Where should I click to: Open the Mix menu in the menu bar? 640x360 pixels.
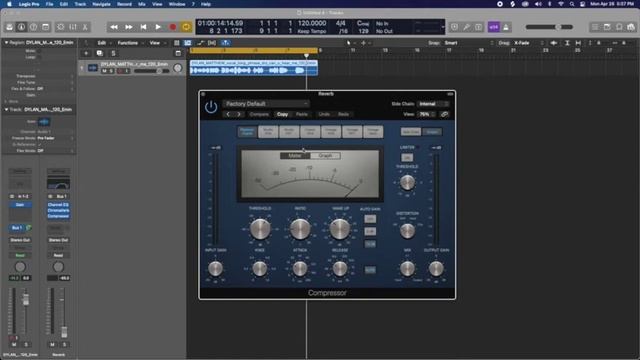click(x=142, y=4)
